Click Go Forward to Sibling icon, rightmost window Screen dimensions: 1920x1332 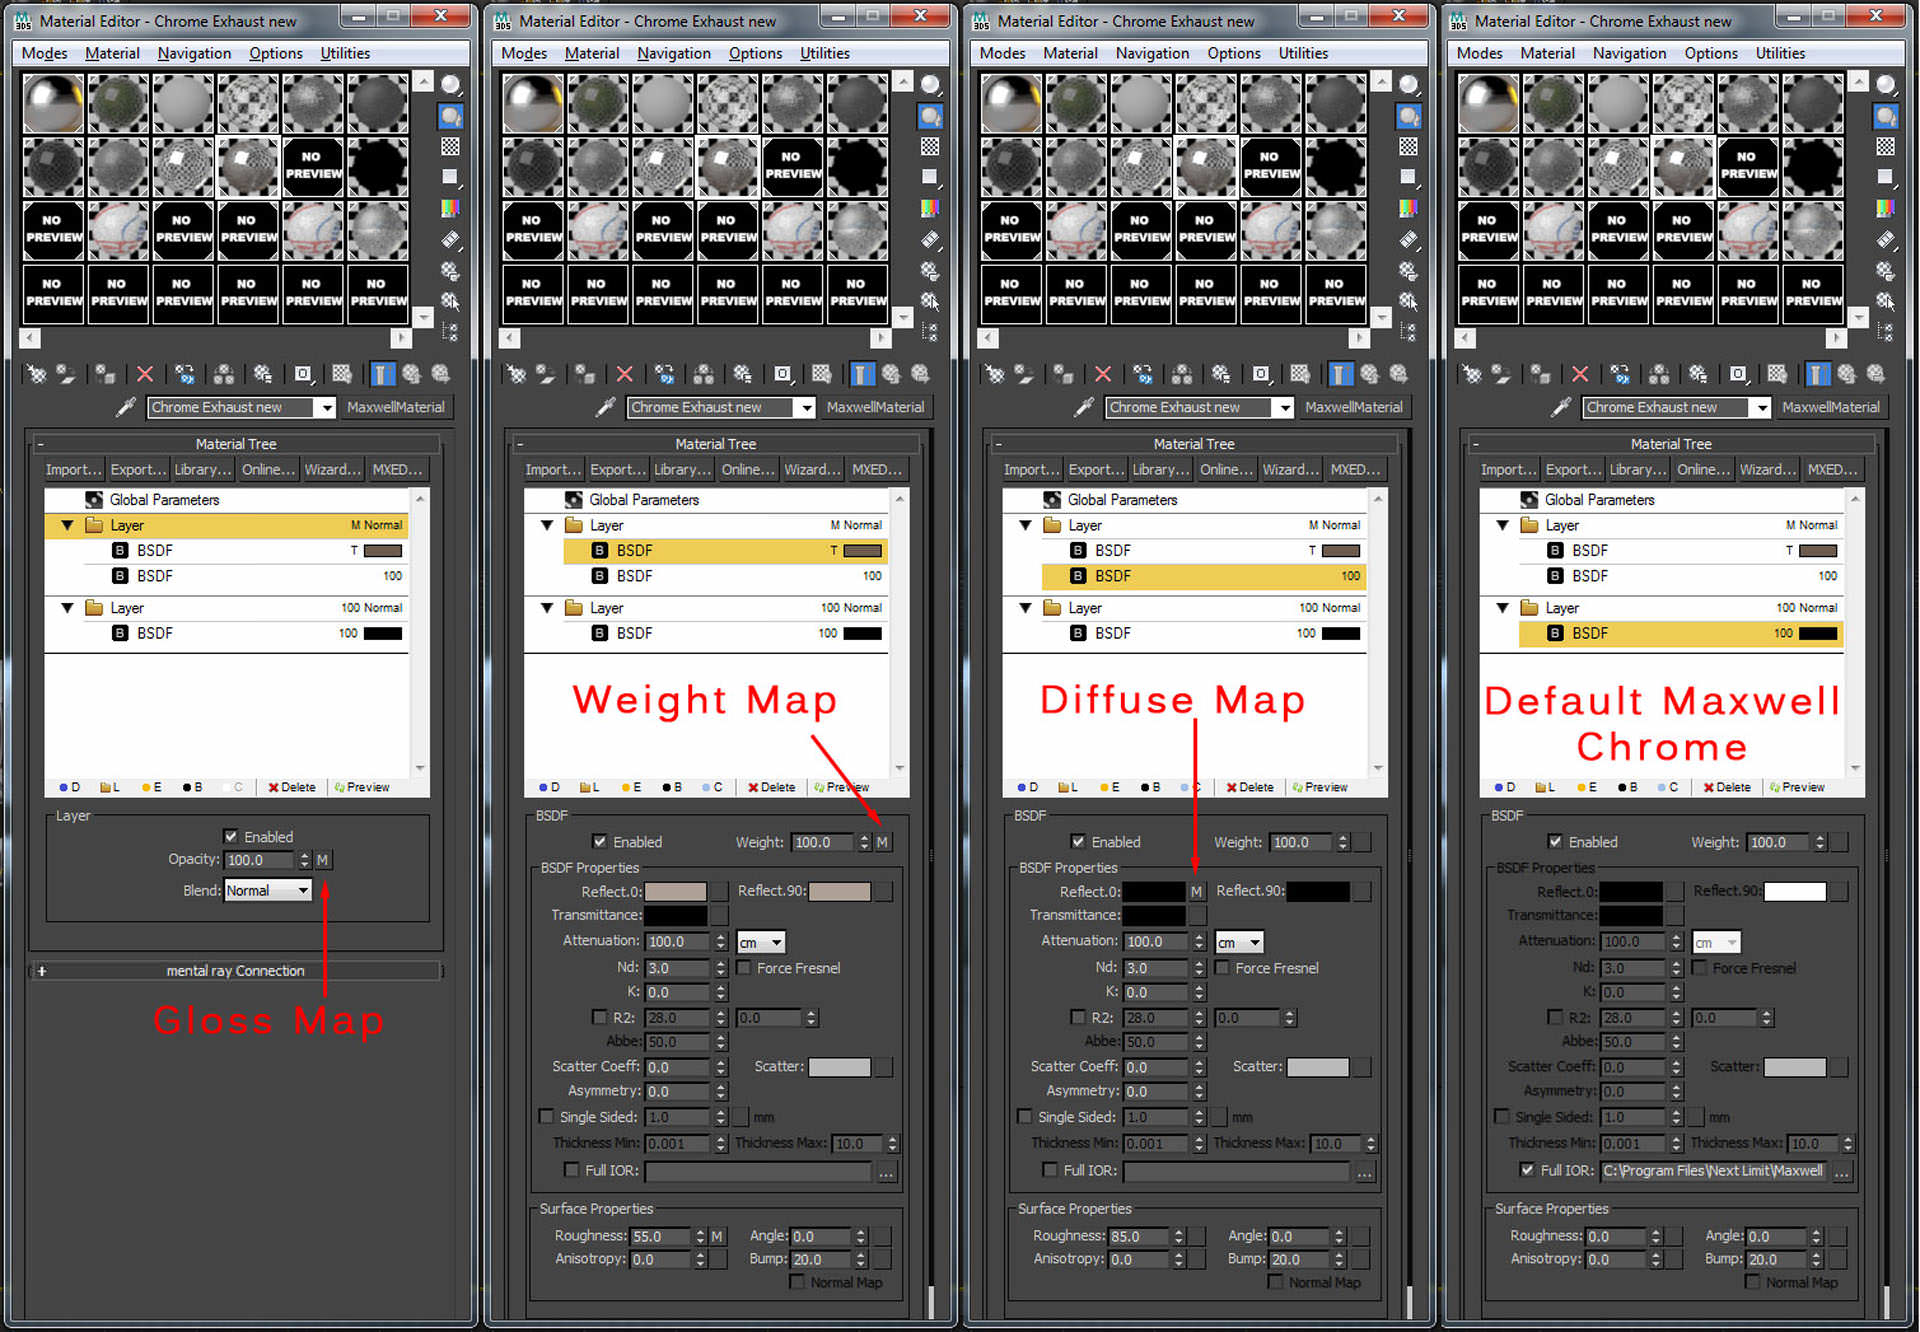click(1876, 374)
